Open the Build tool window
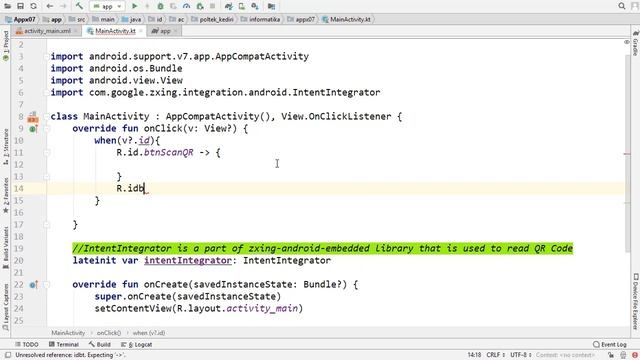 tap(100, 344)
